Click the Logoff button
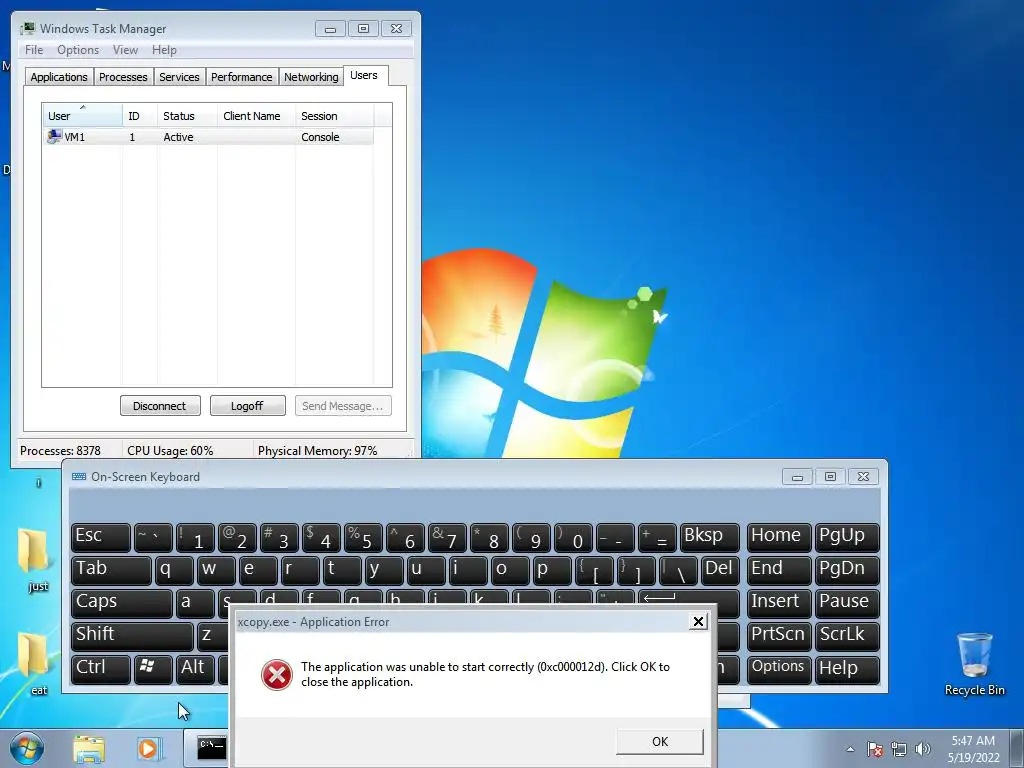The image size is (1024, 768). click(x=248, y=406)
